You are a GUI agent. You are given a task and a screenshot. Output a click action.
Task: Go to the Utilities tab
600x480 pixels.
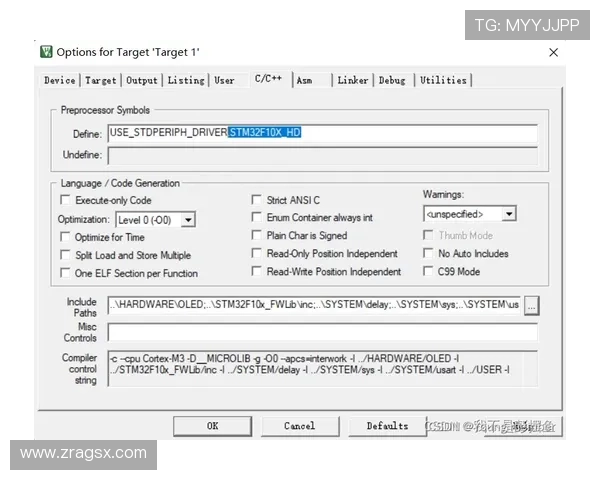click(443, 80)
